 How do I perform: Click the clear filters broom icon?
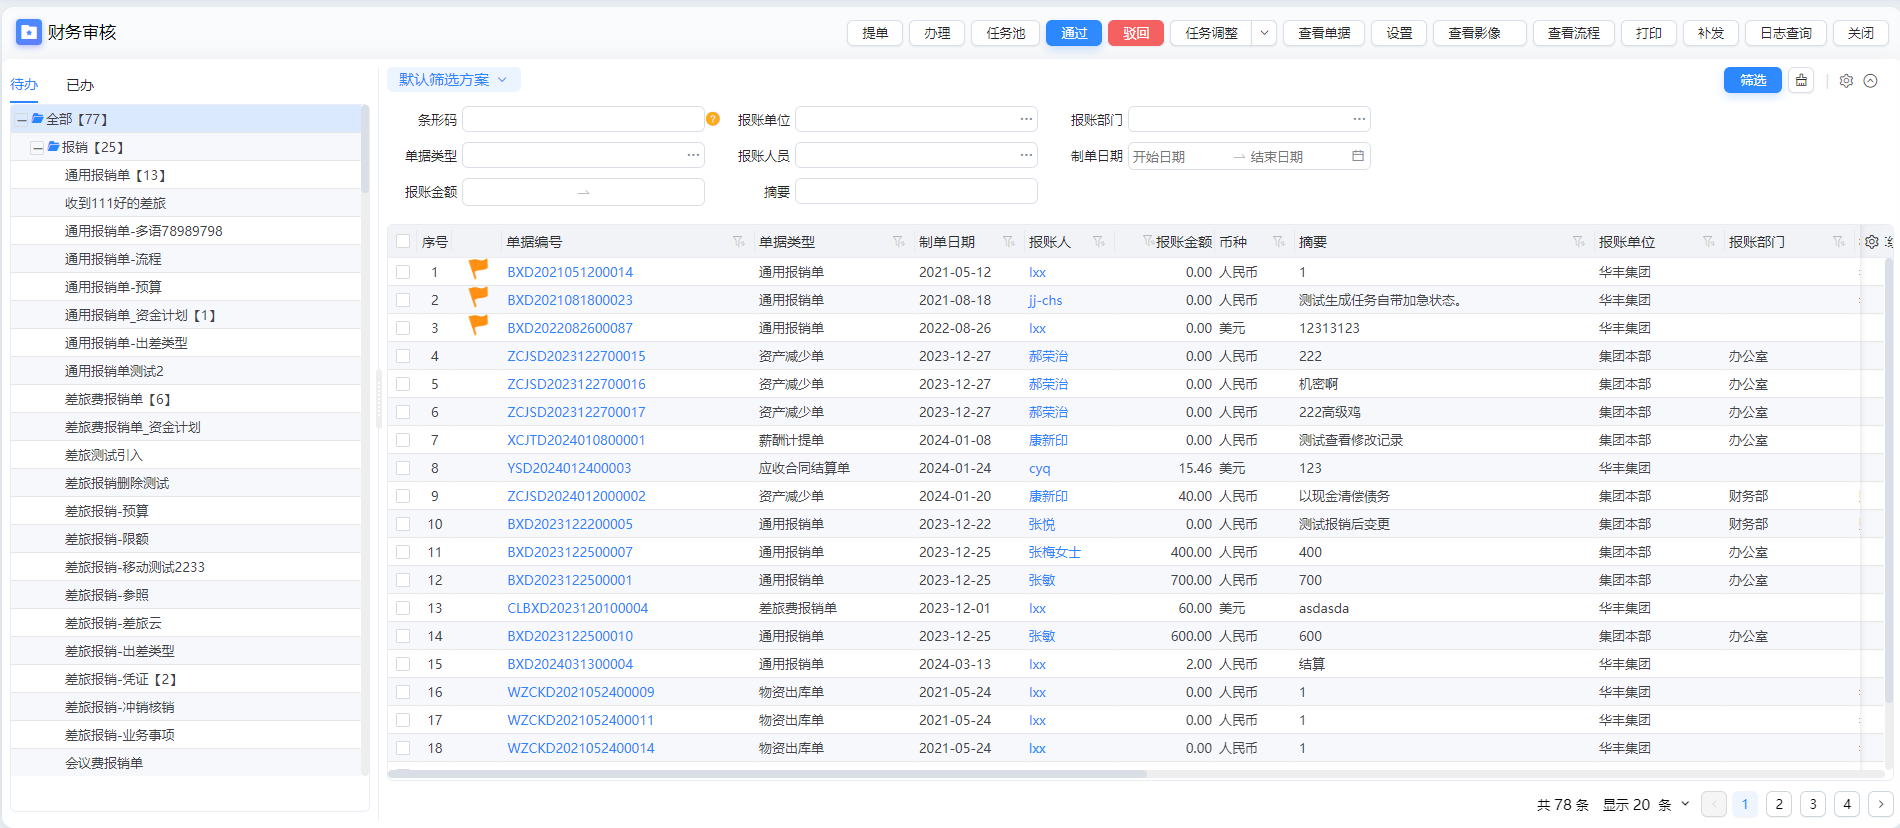tap(1801, 80)
